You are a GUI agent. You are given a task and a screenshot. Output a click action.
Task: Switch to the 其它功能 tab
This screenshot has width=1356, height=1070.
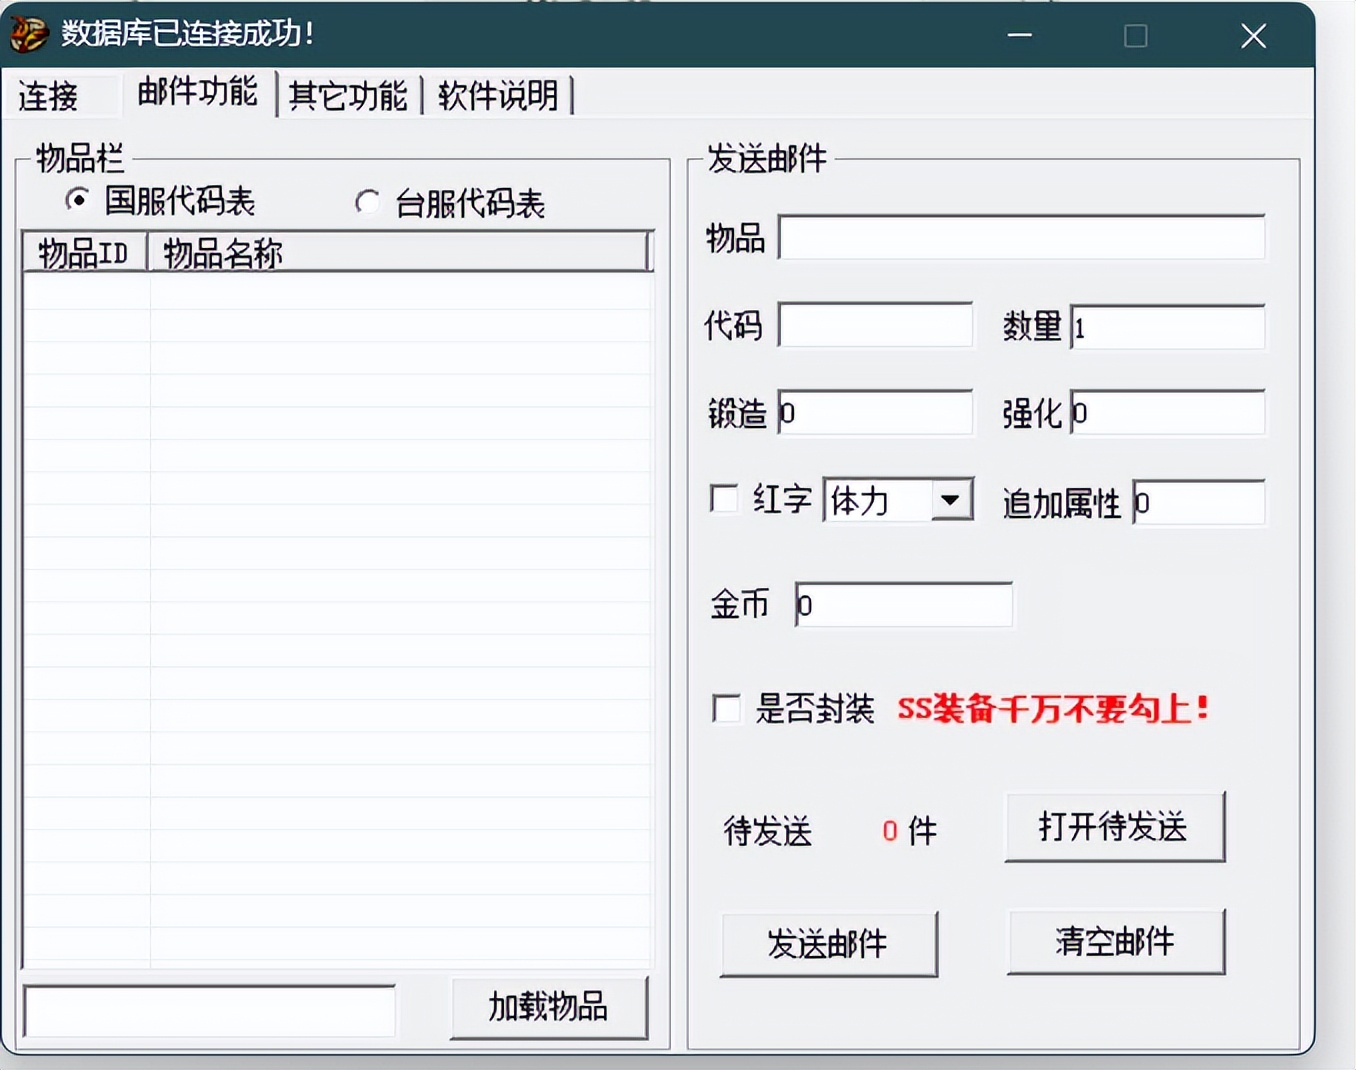[x=347, y=96]
